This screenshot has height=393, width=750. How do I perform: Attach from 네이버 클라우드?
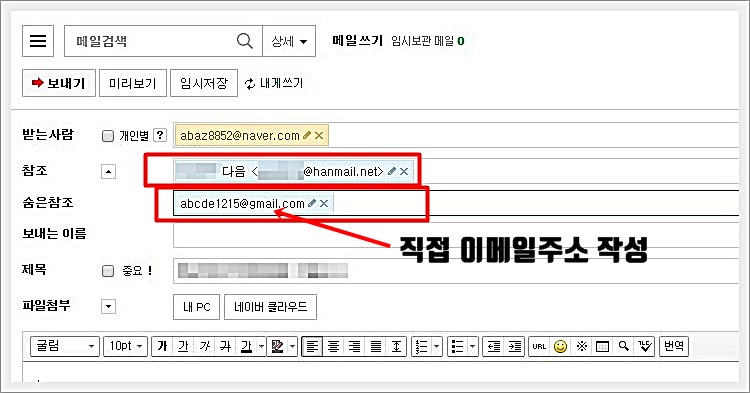point(270,307)
